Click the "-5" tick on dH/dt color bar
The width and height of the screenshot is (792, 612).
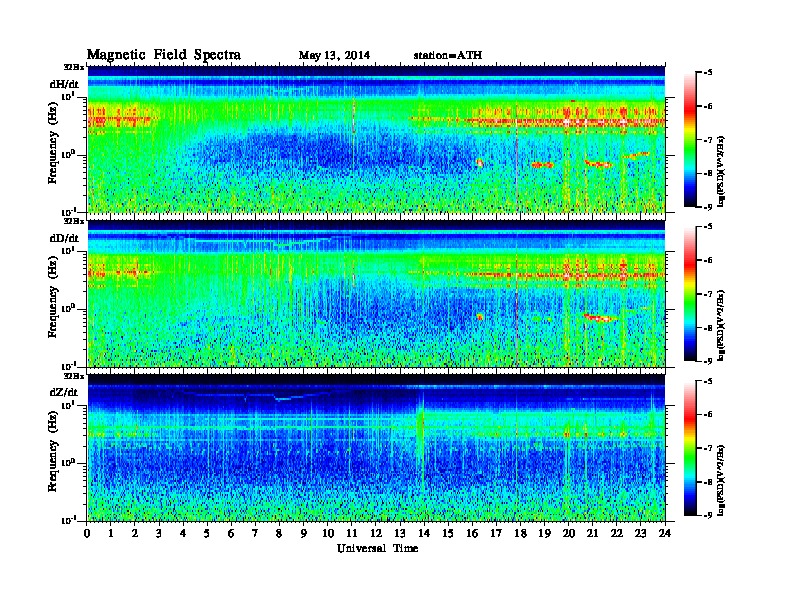708,73
